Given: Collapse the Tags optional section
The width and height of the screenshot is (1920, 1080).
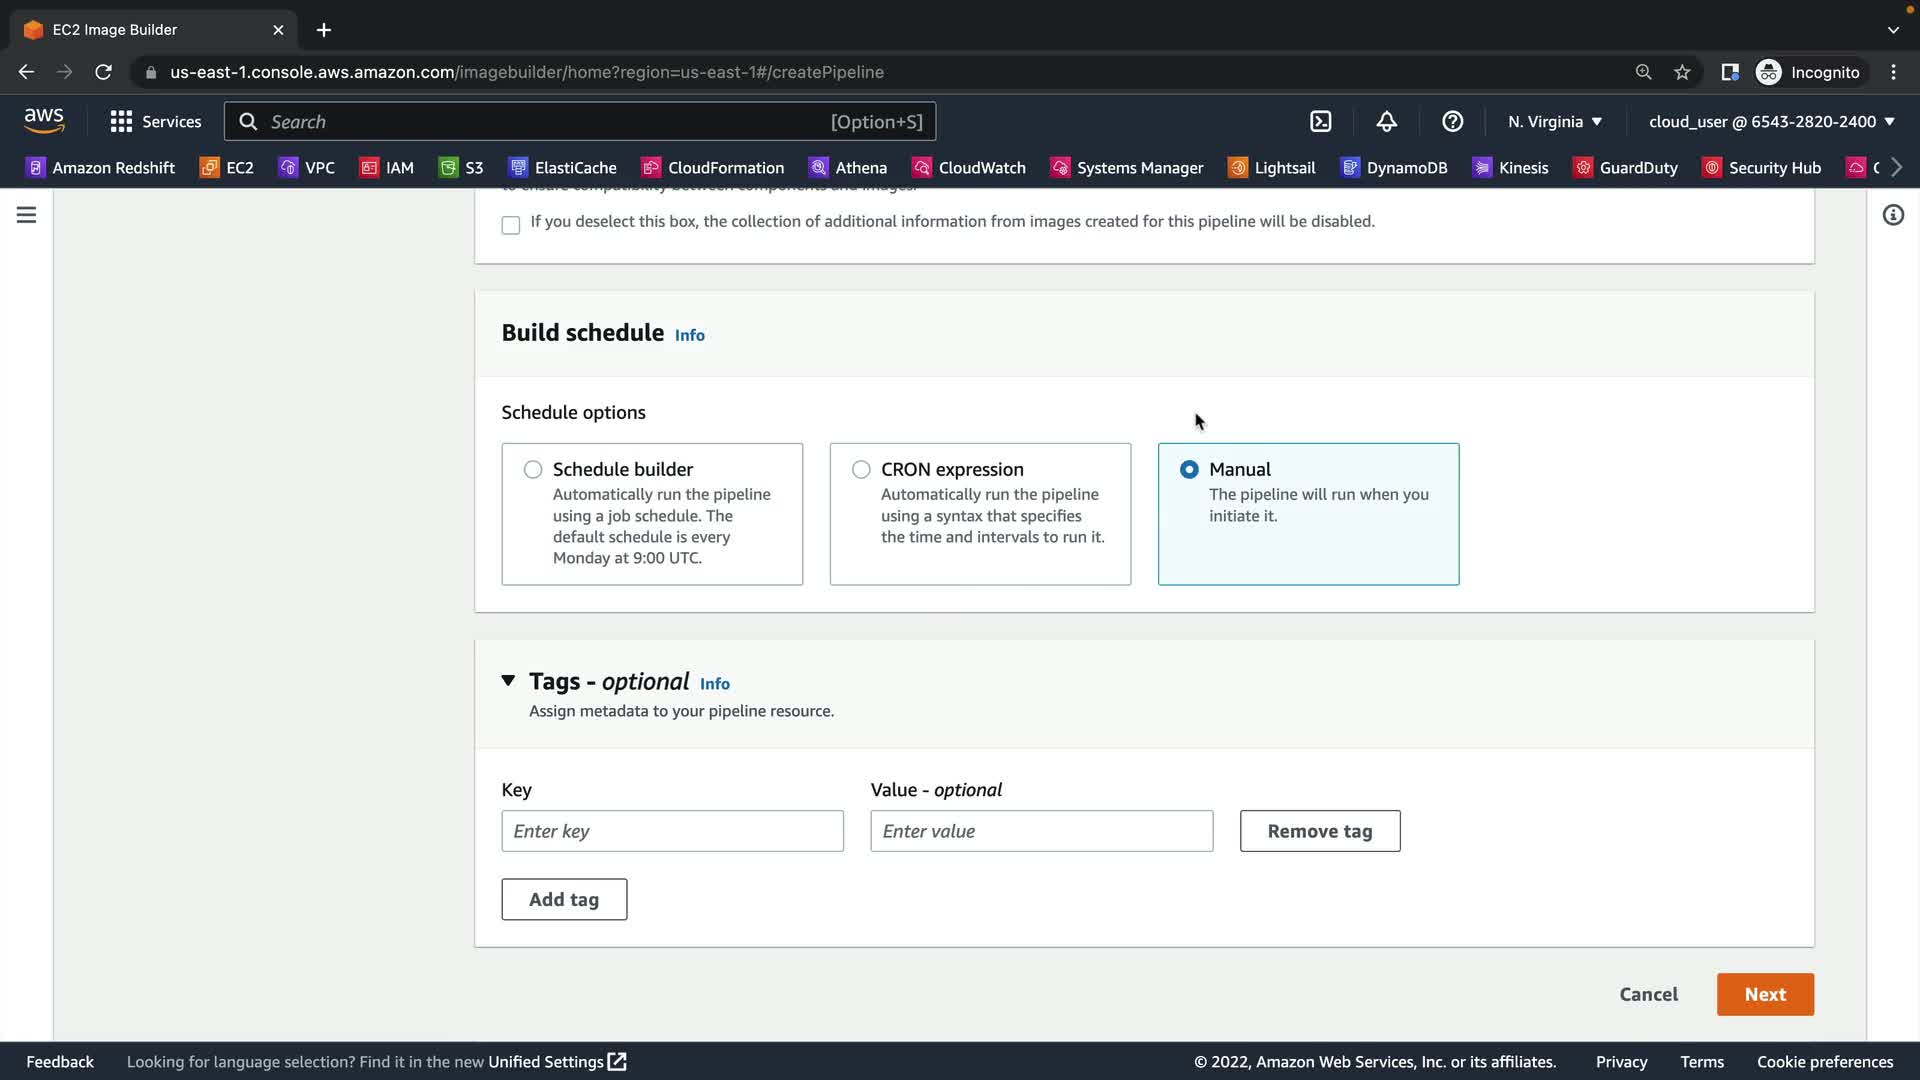Looking at the screenshot, I should pos(508,681).
